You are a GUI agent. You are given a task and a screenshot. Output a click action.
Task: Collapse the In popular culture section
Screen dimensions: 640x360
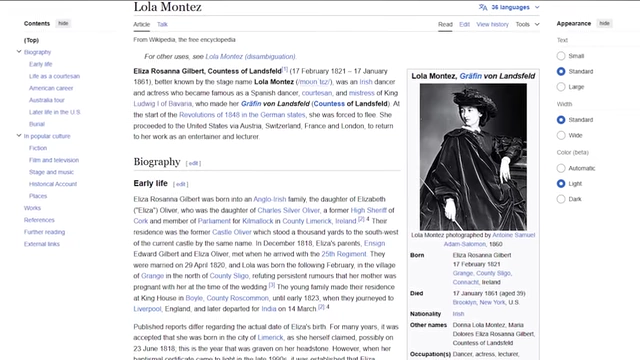[19, 136]
